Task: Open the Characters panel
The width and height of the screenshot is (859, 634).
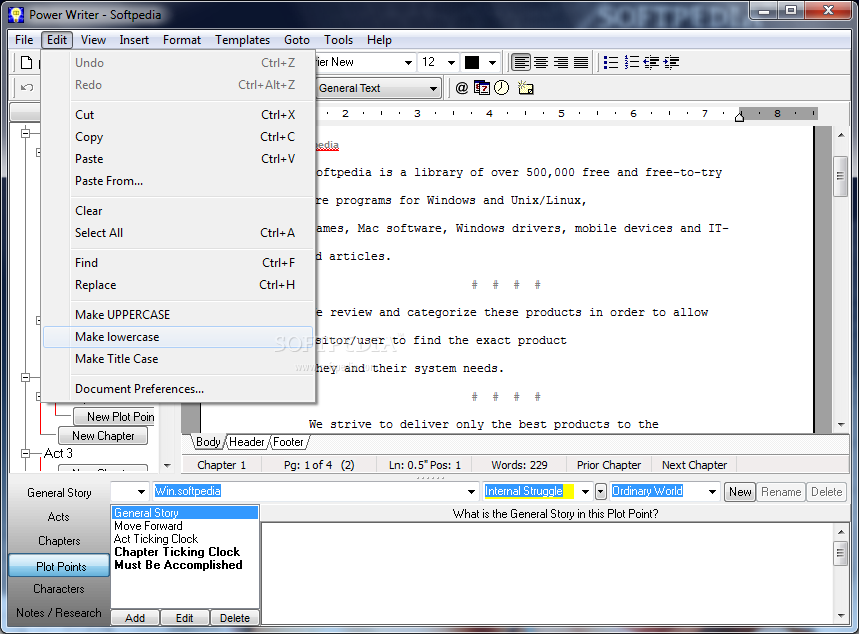Action: (59, 589)
